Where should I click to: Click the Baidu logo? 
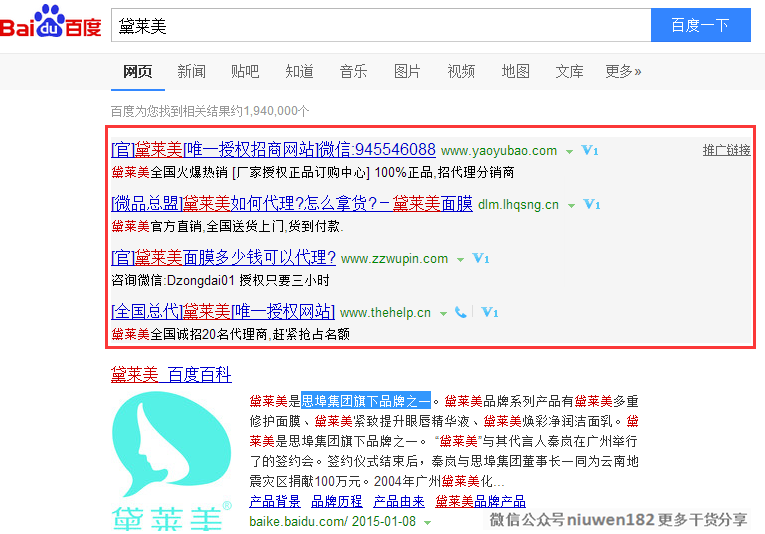(51, 22)
